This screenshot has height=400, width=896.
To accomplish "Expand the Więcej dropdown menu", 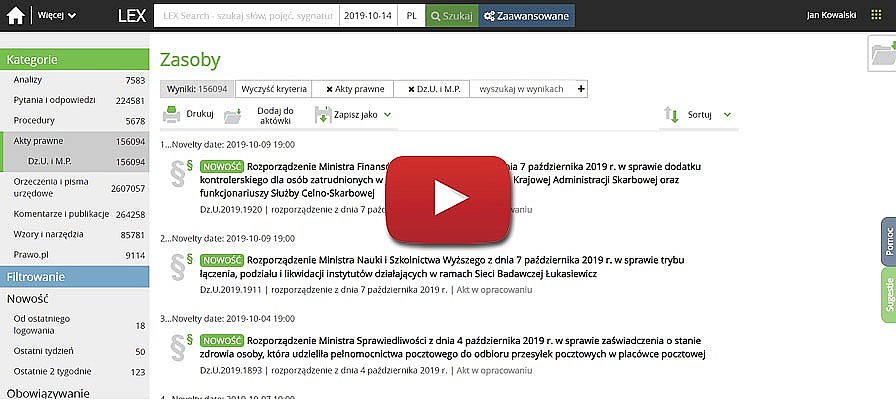I will 61,16.
